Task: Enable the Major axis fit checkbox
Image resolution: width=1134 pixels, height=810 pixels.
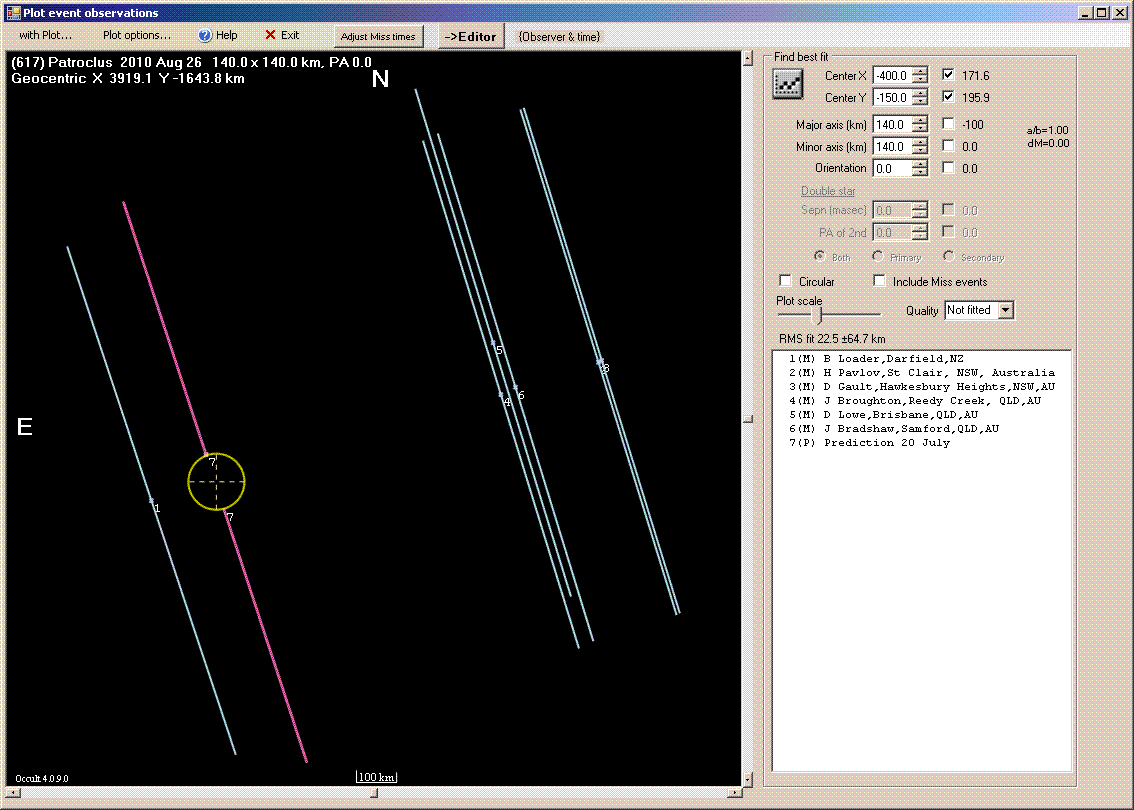Action: pyautogui.click(x=948, y=124)
